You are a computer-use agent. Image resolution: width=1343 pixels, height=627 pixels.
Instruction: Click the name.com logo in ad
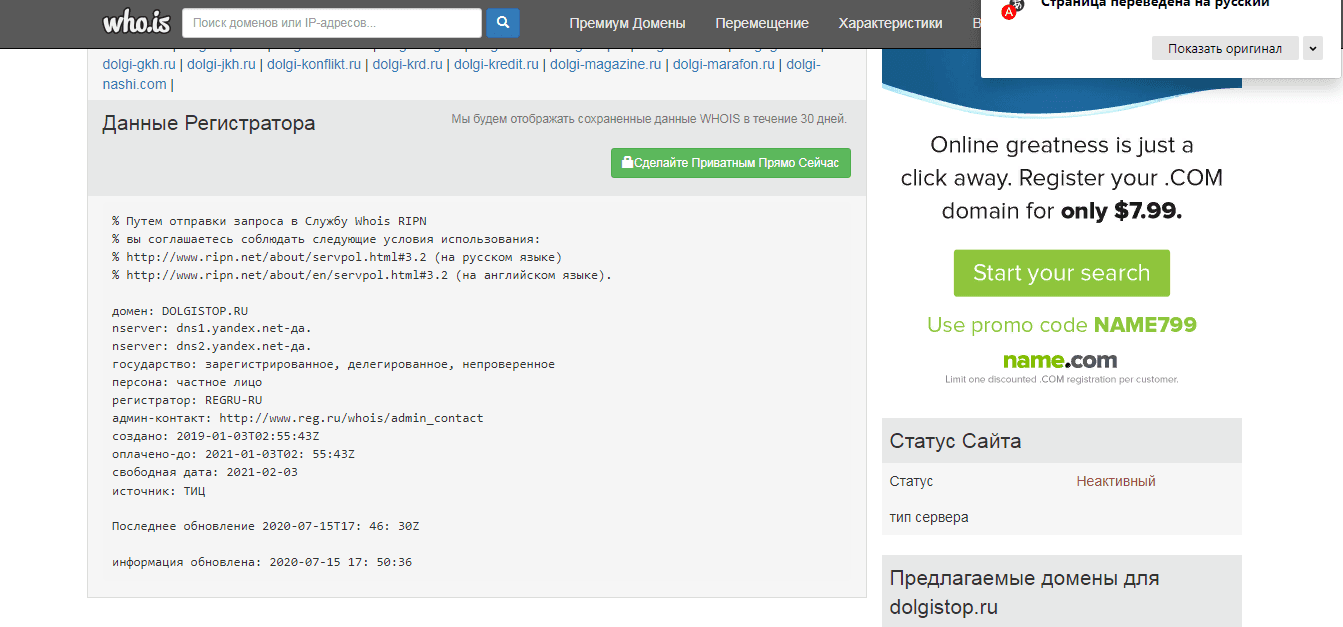[1060, 360]
